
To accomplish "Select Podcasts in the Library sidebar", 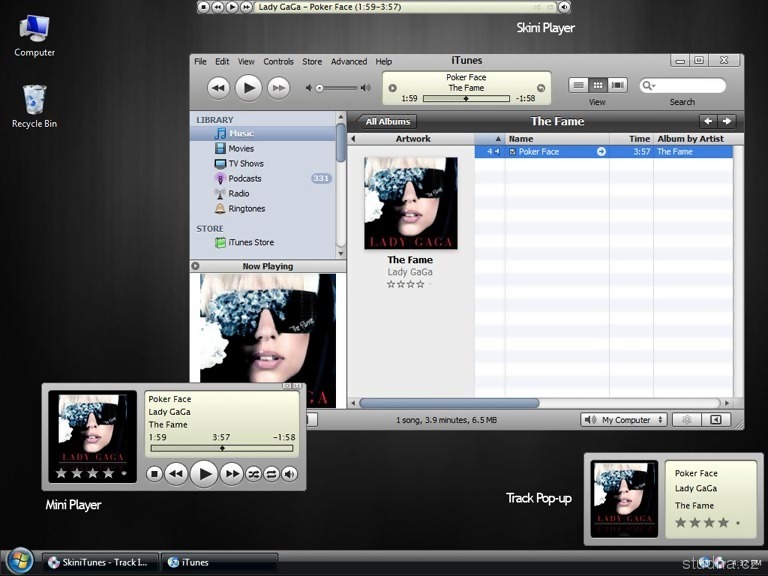I will click(244, 179).
